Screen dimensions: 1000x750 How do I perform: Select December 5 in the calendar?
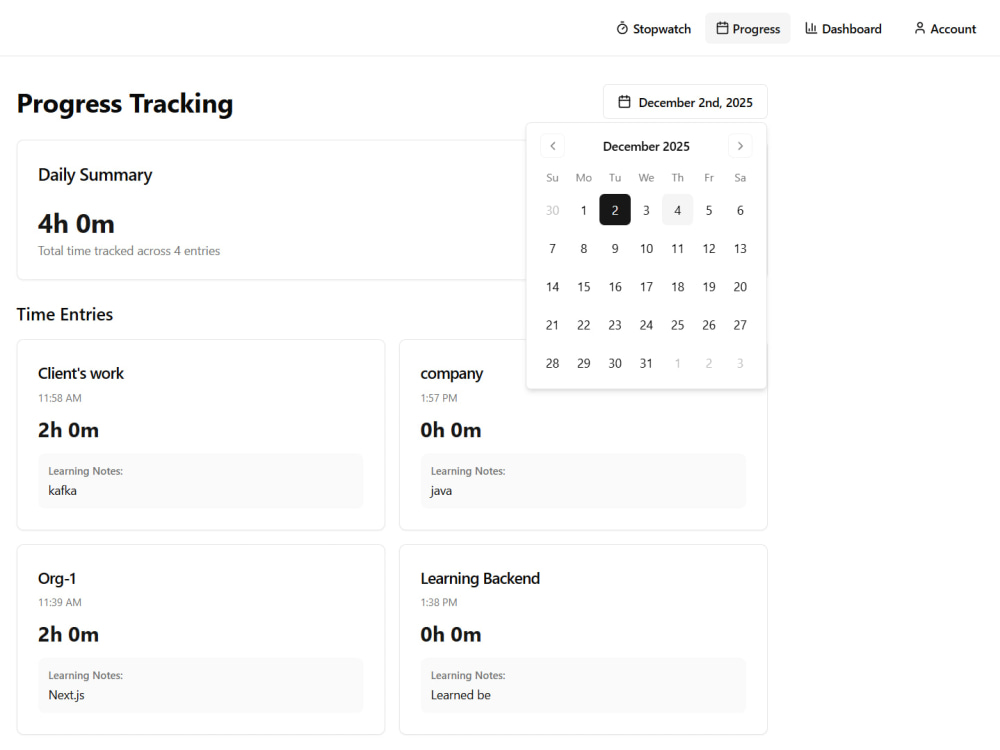coord(709,210)
